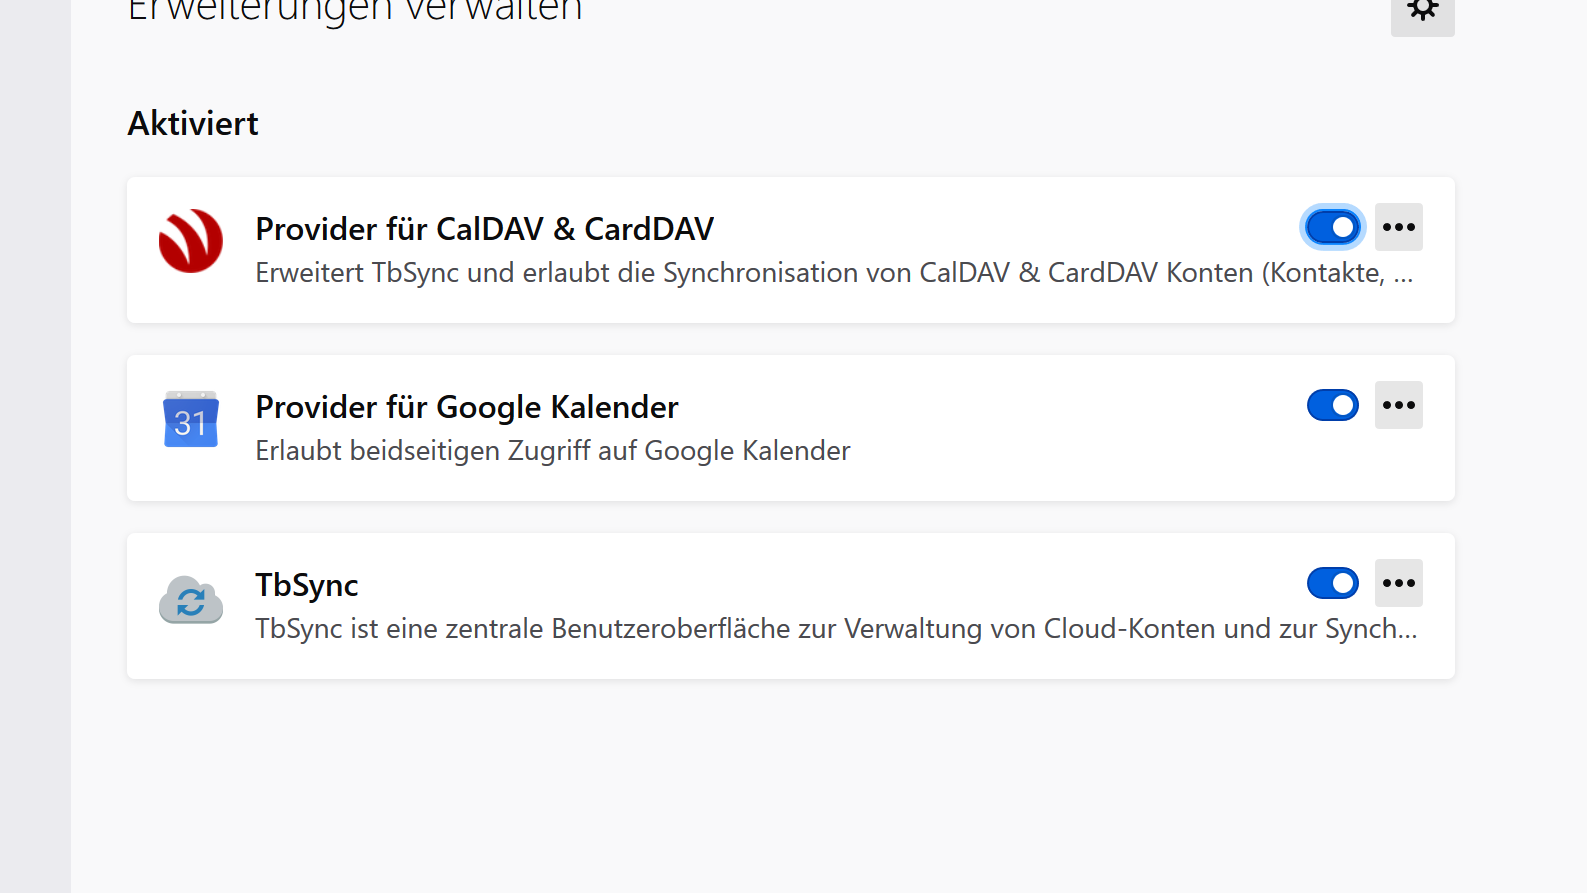
Task: Disable the TbSync extension switch
Action: pyautogui.click(x=1333, y=583)
